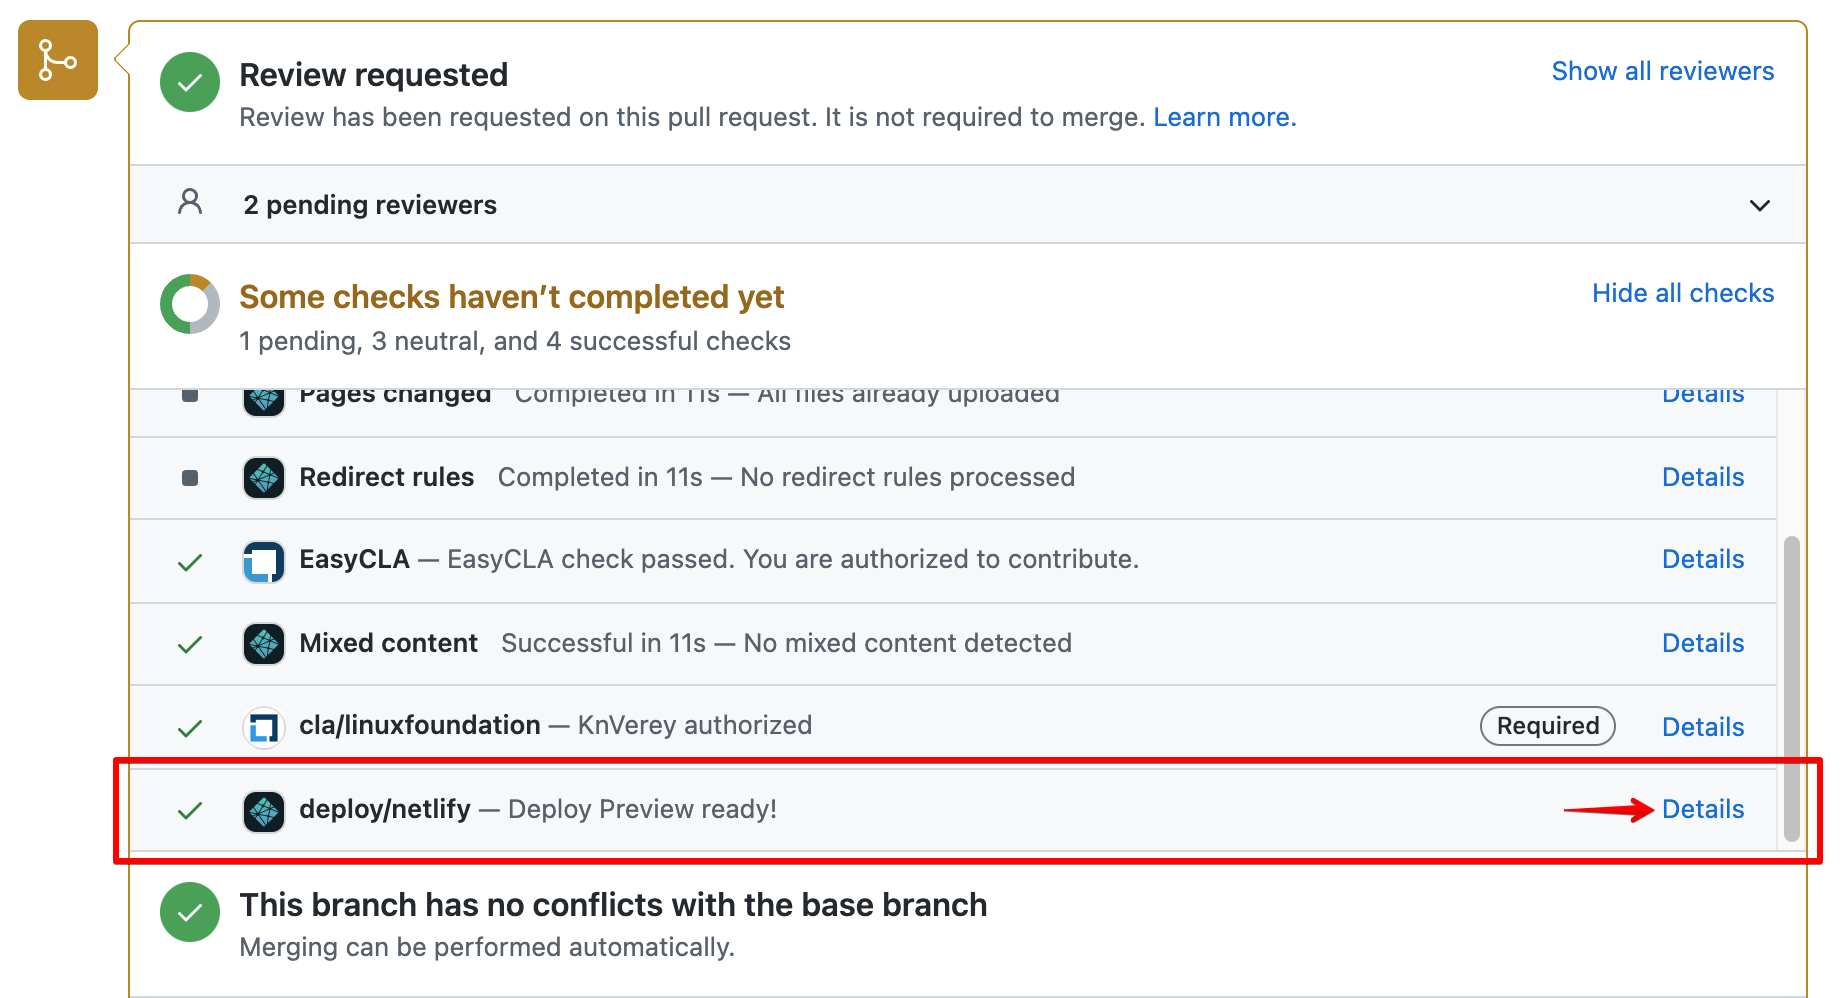Click the reviewer person icon

pos(189,204)
